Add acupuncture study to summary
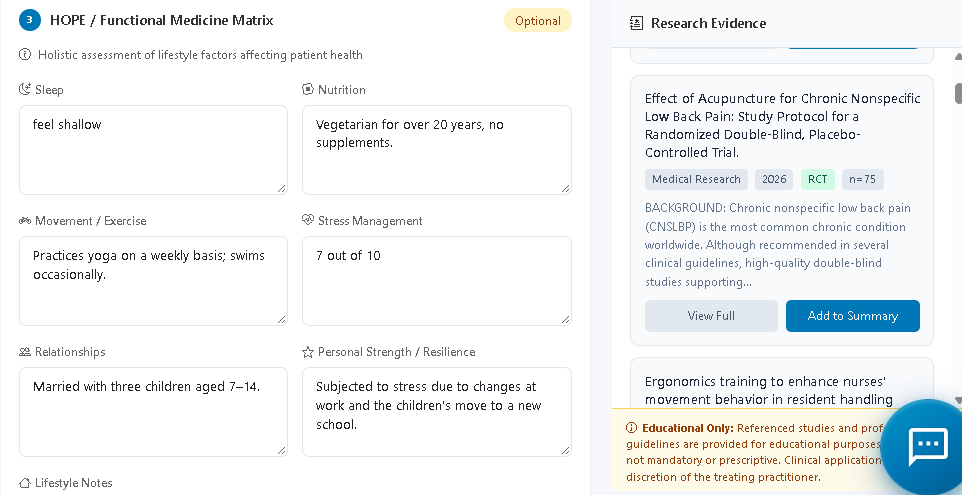Viewport: 962px width, 495px height. [x=853, y=316]
